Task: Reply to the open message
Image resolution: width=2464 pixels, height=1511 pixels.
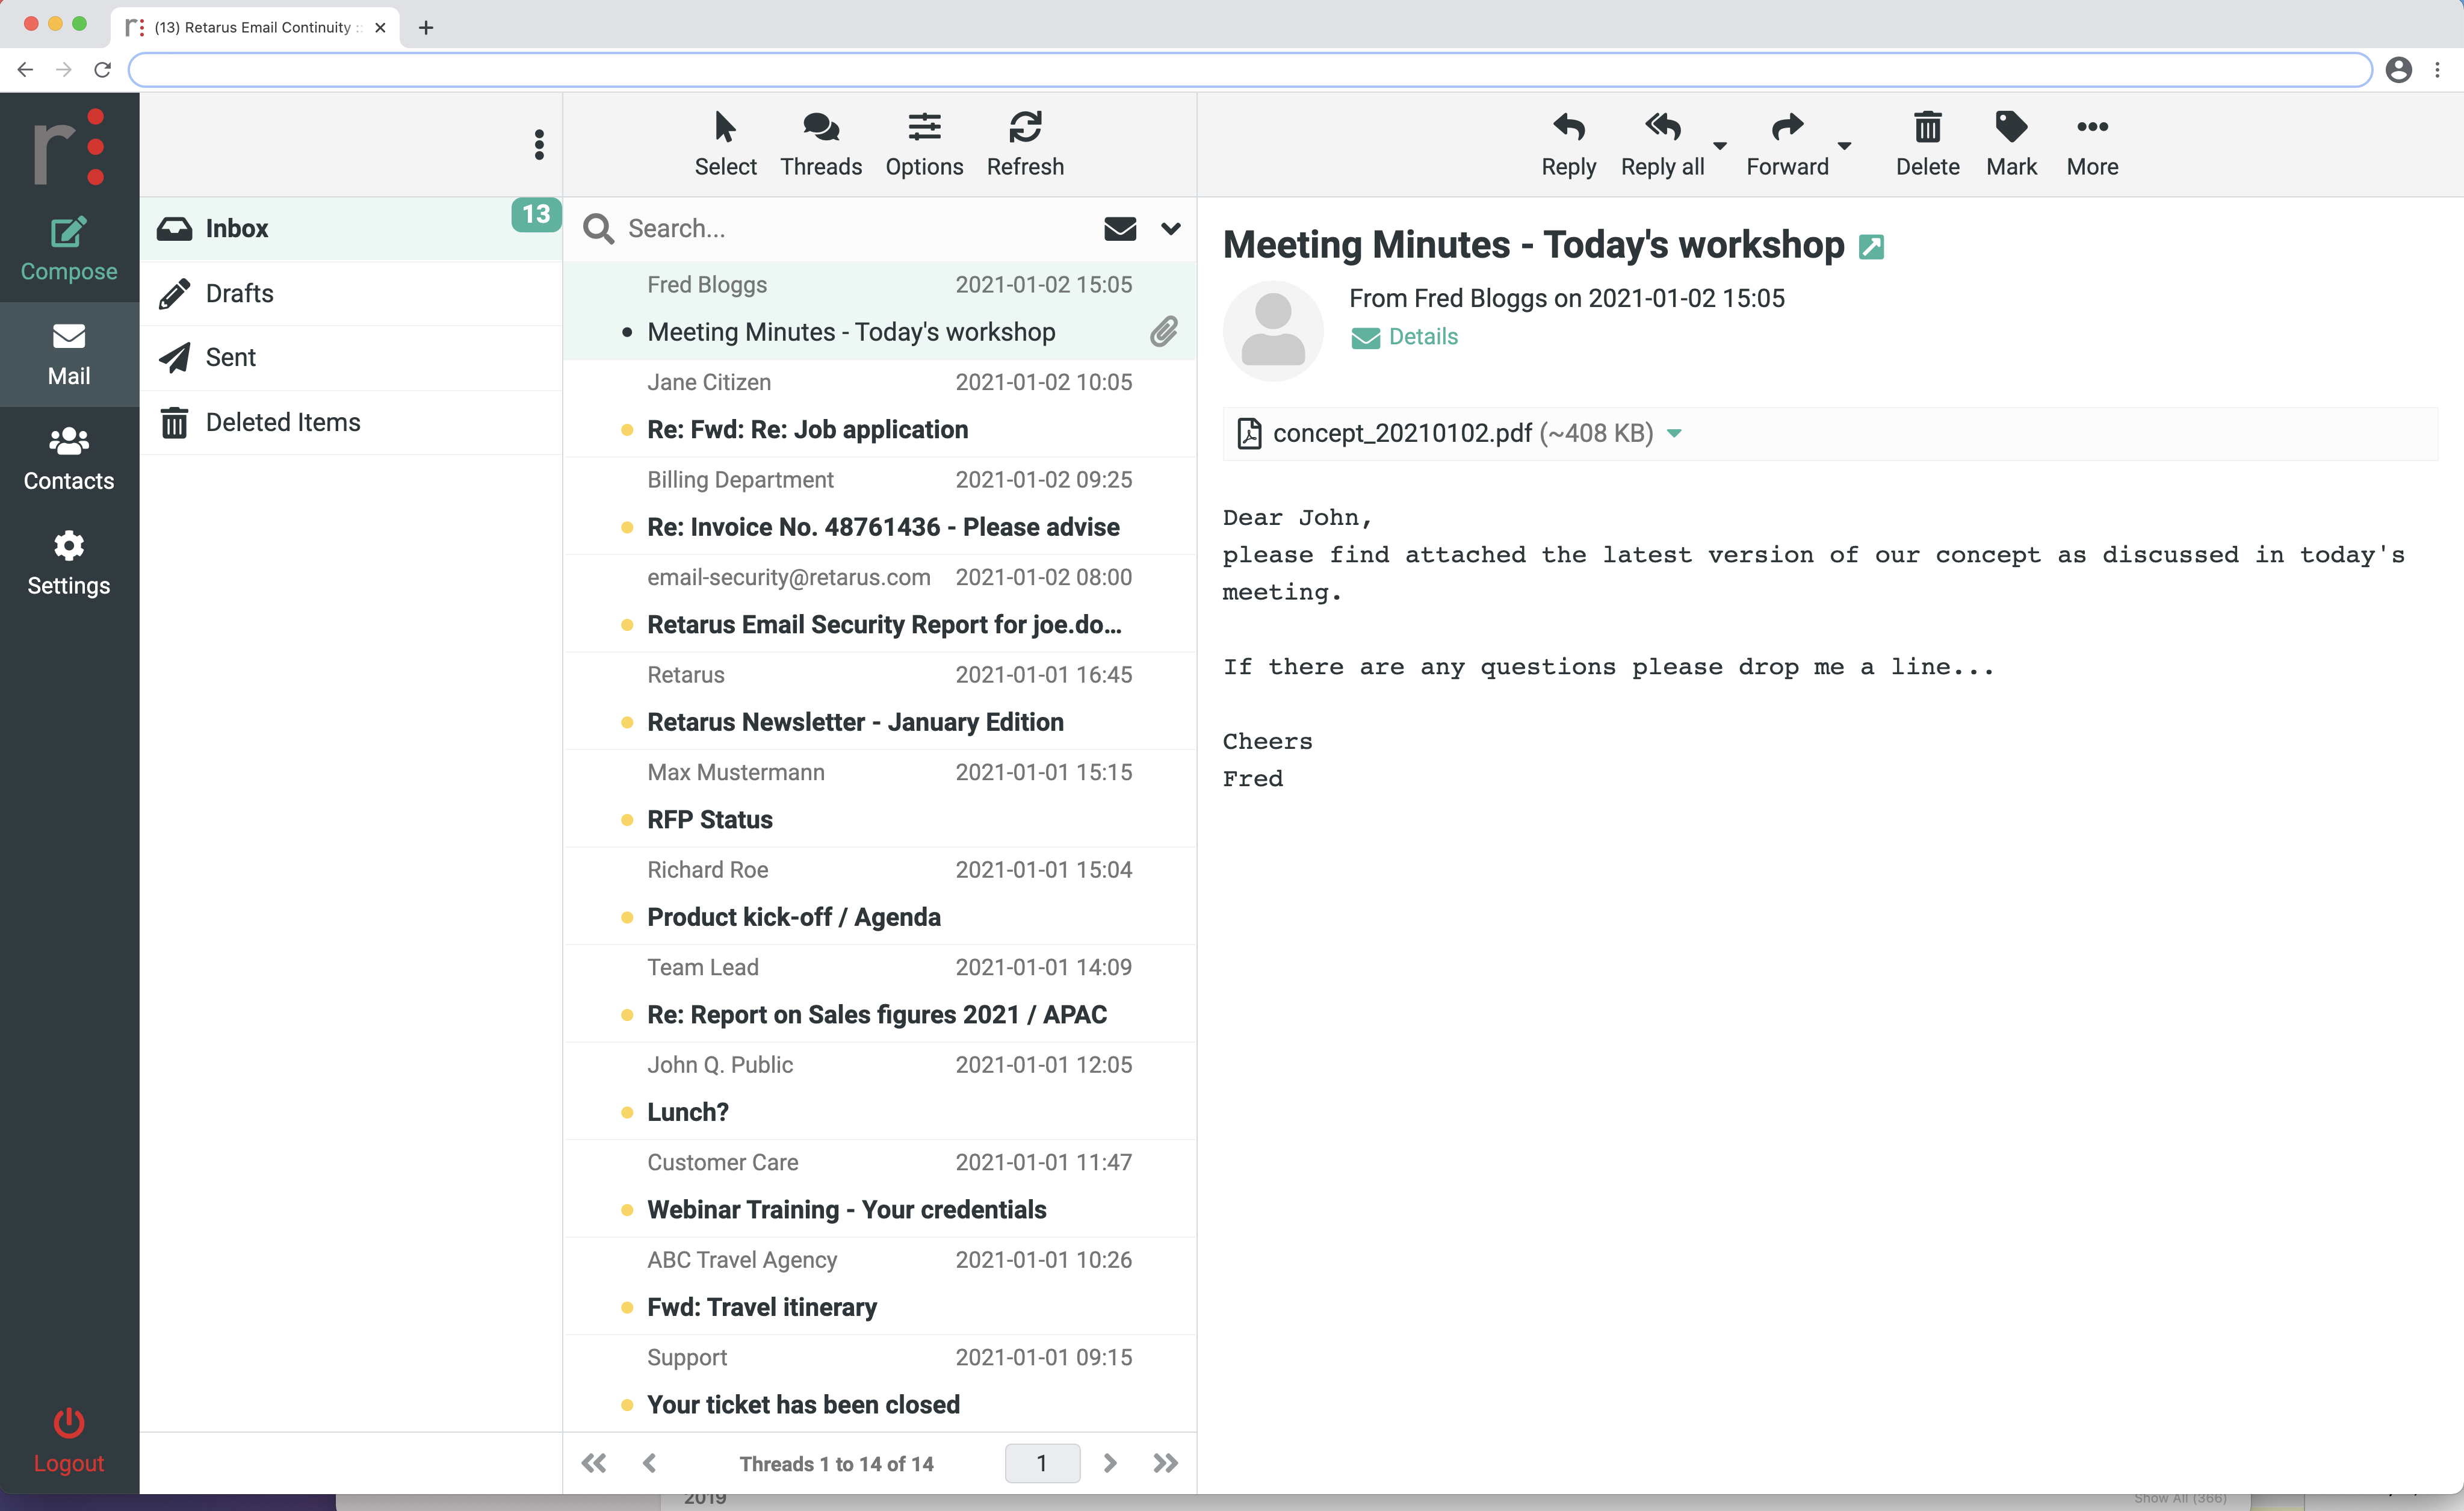Action: [1568, 144]
